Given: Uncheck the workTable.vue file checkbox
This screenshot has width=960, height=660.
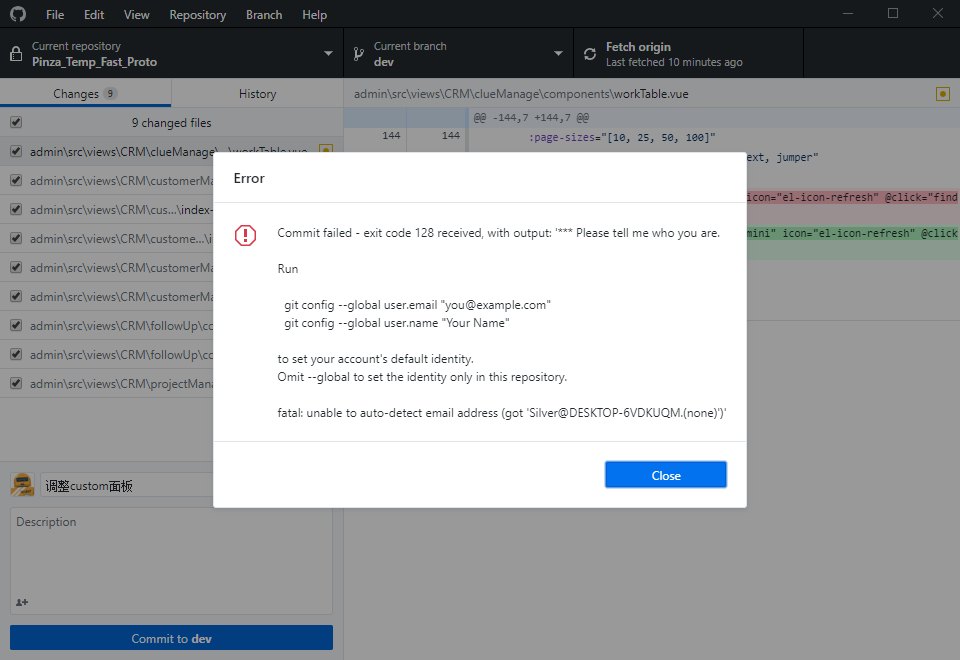Looking at the screenshot, I should 15,151.
